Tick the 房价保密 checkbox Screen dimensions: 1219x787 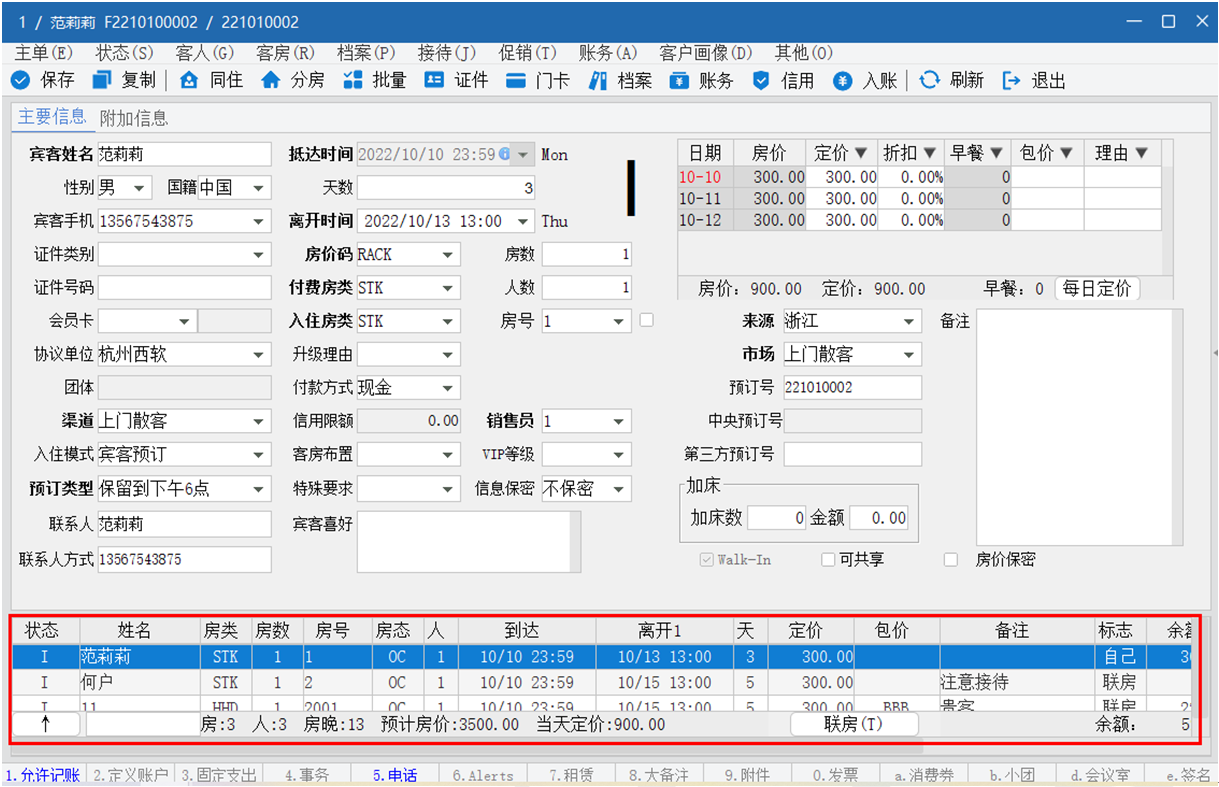951,560
